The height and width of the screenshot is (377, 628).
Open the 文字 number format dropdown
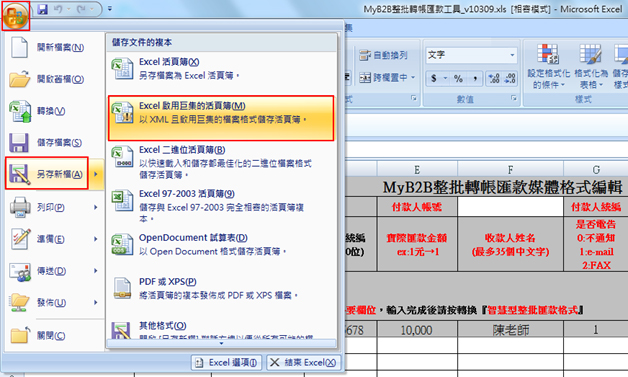[x=512, y=55]
